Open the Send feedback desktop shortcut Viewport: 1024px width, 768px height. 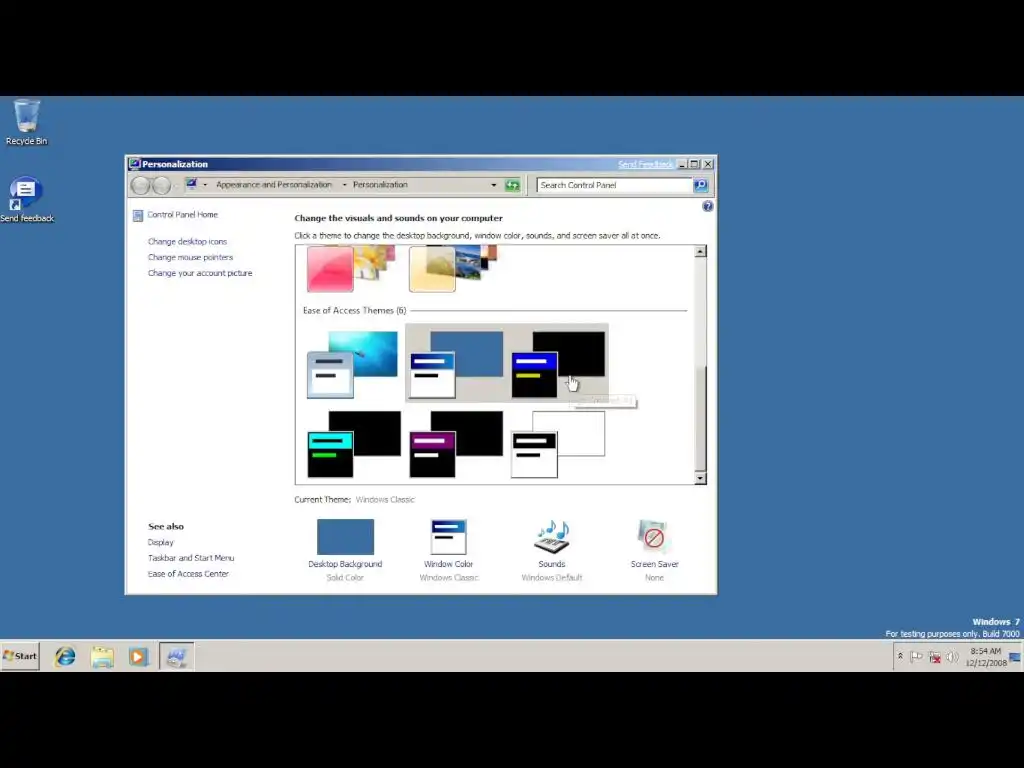26,199
